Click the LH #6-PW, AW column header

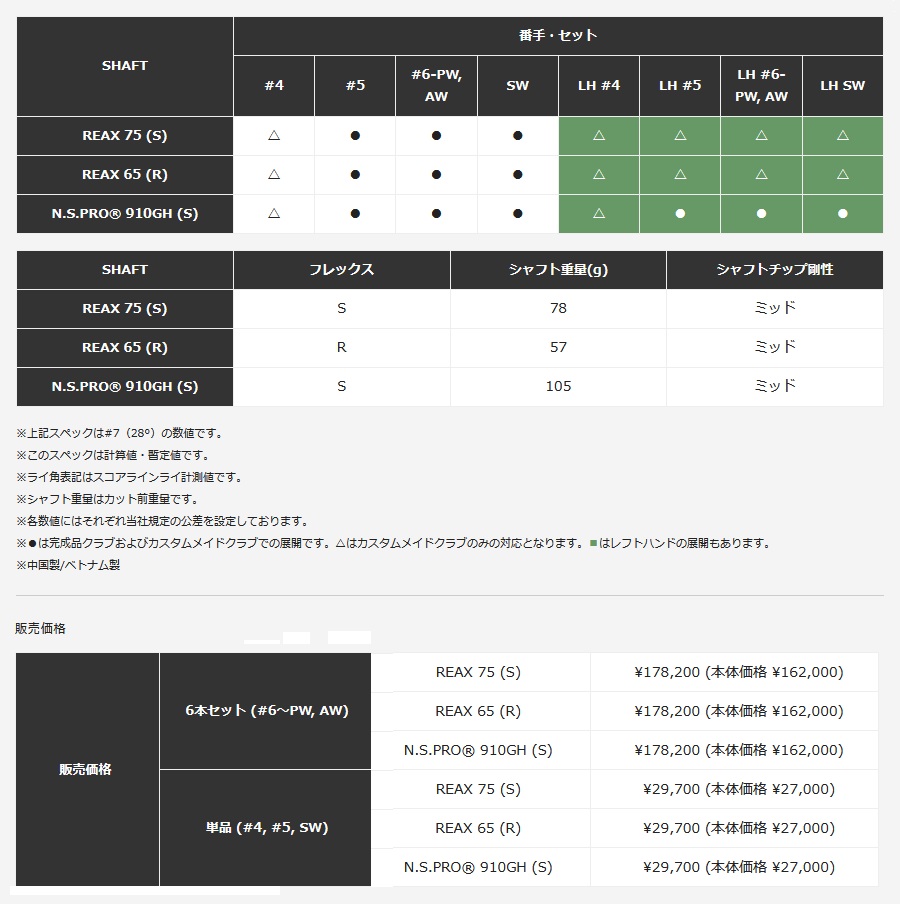point(762,86)
